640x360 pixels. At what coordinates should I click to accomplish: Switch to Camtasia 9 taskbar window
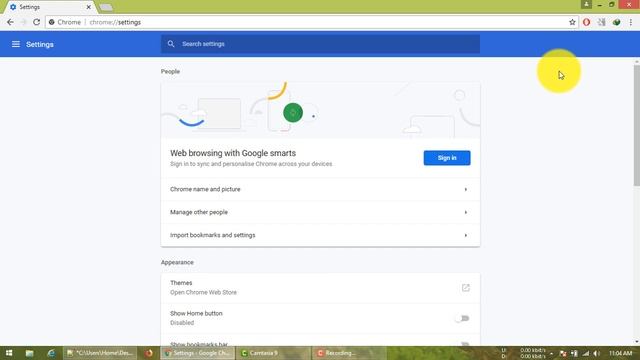click(273, 353)
